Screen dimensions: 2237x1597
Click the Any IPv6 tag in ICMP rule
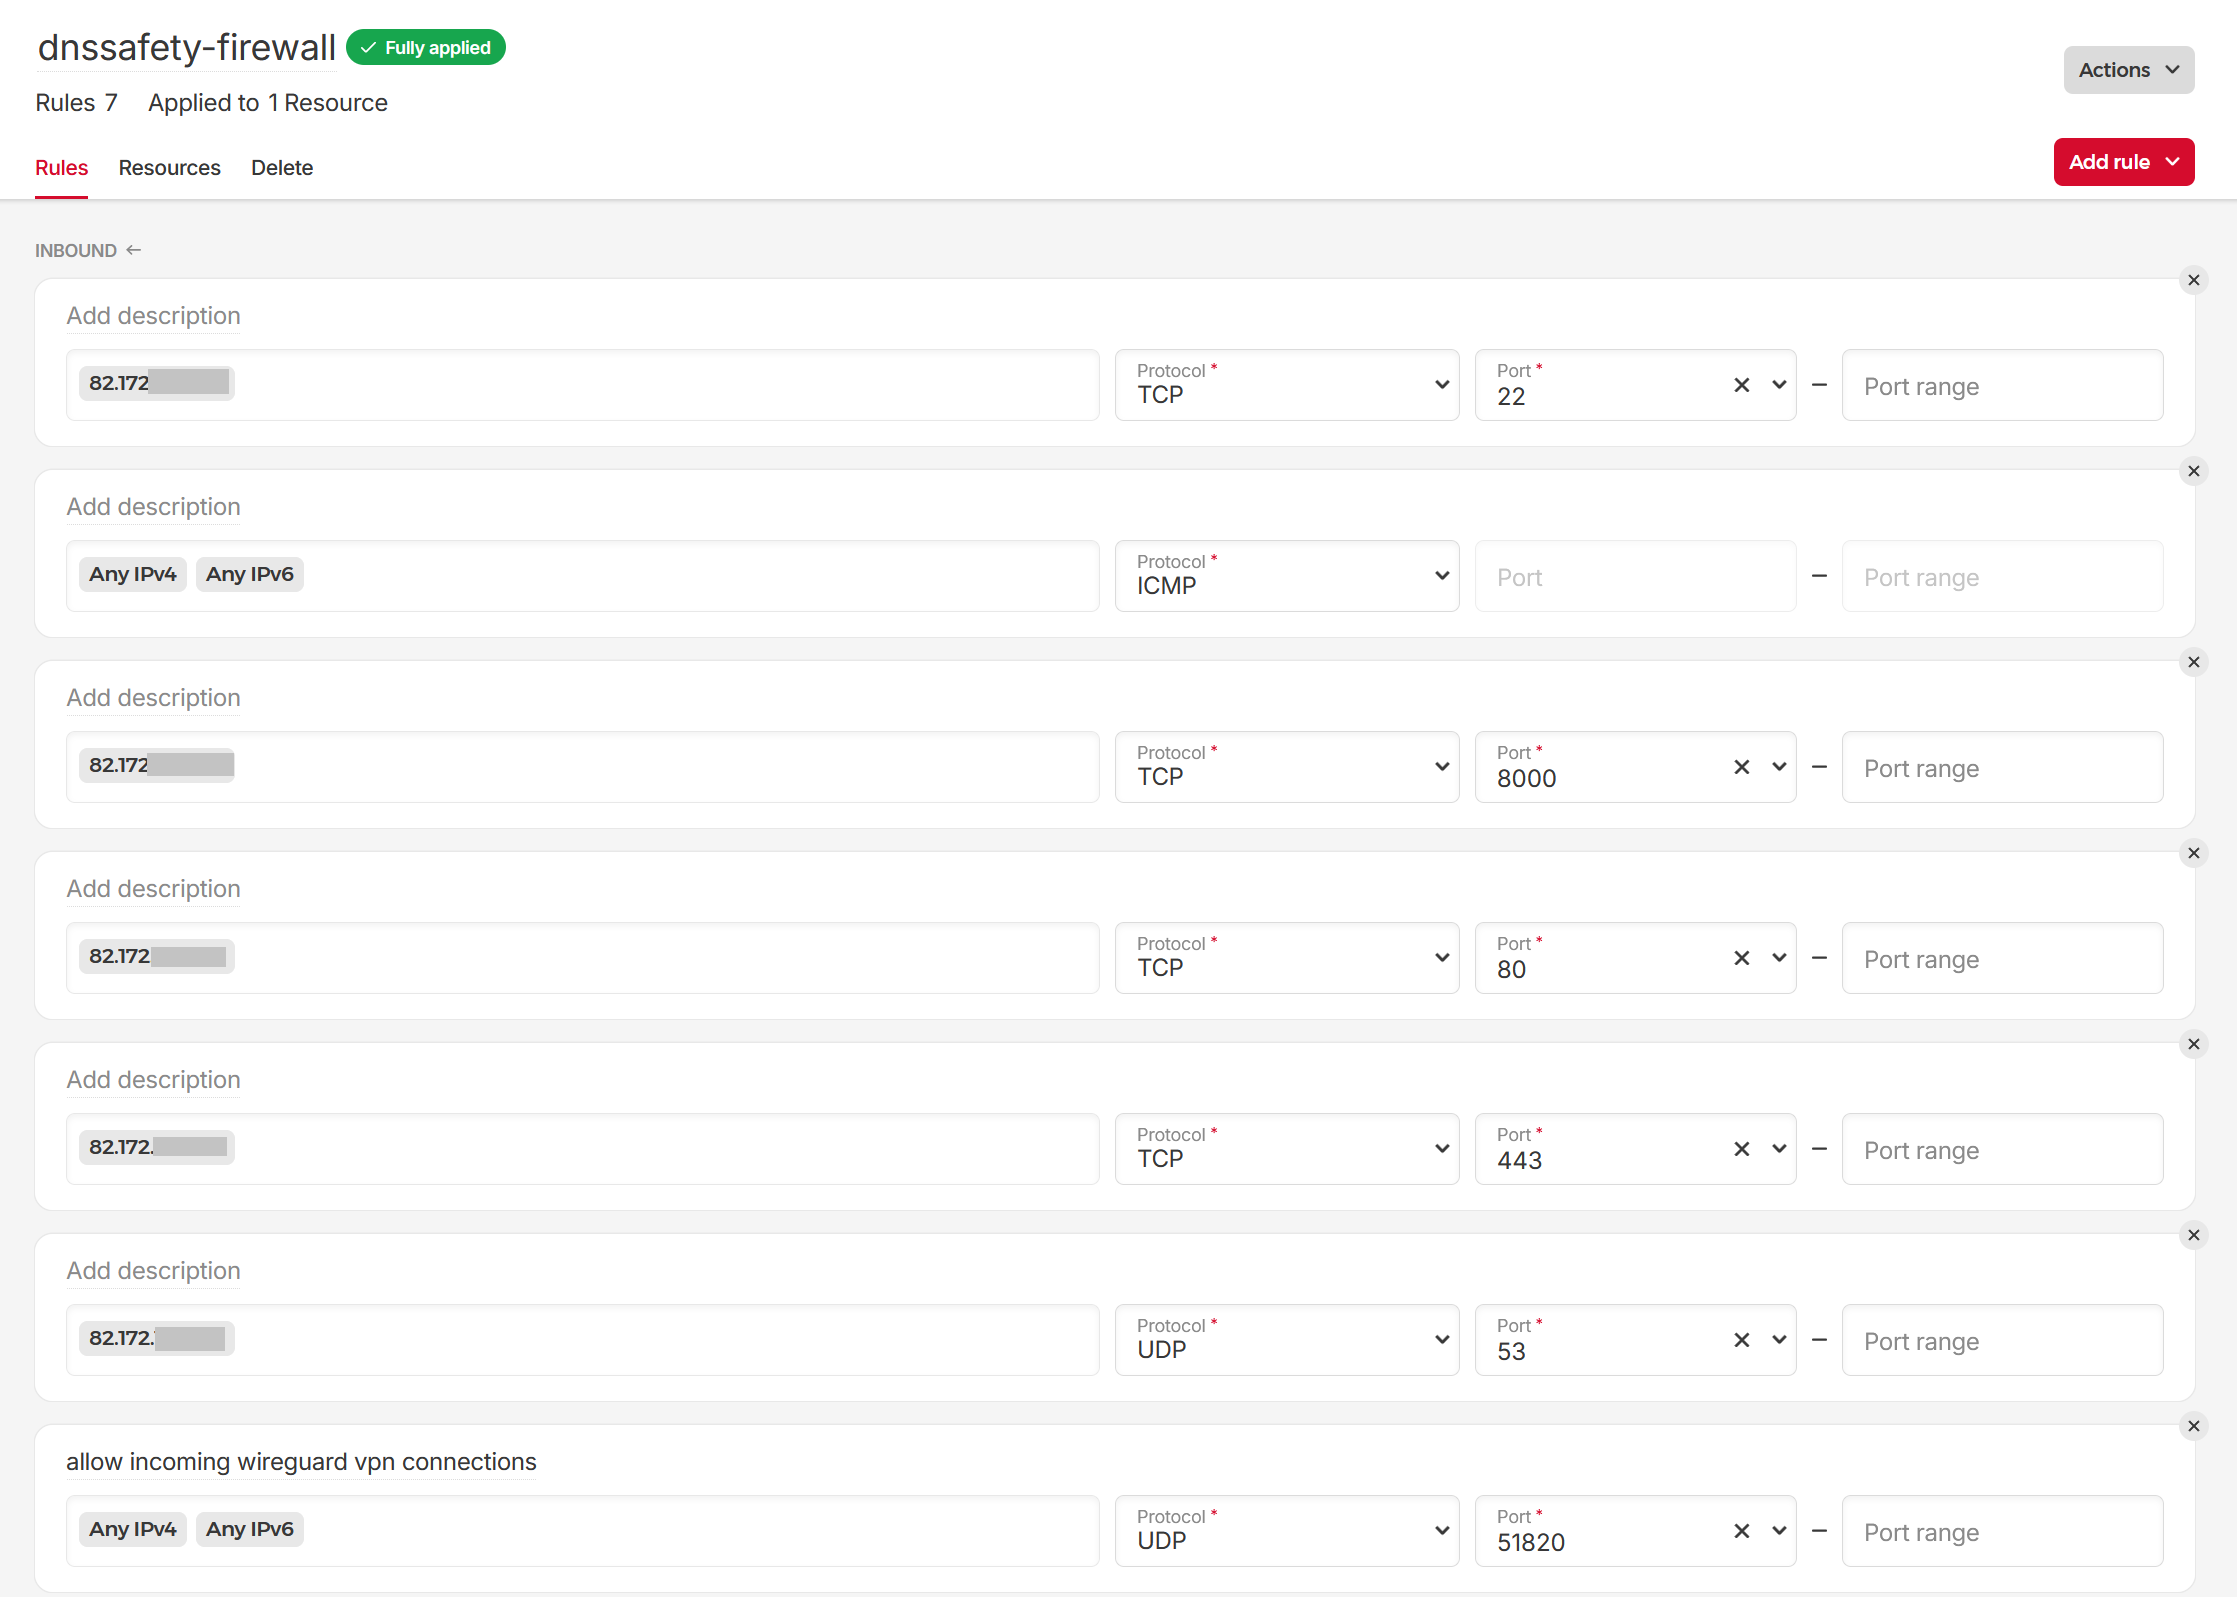(x=249, y=574)
